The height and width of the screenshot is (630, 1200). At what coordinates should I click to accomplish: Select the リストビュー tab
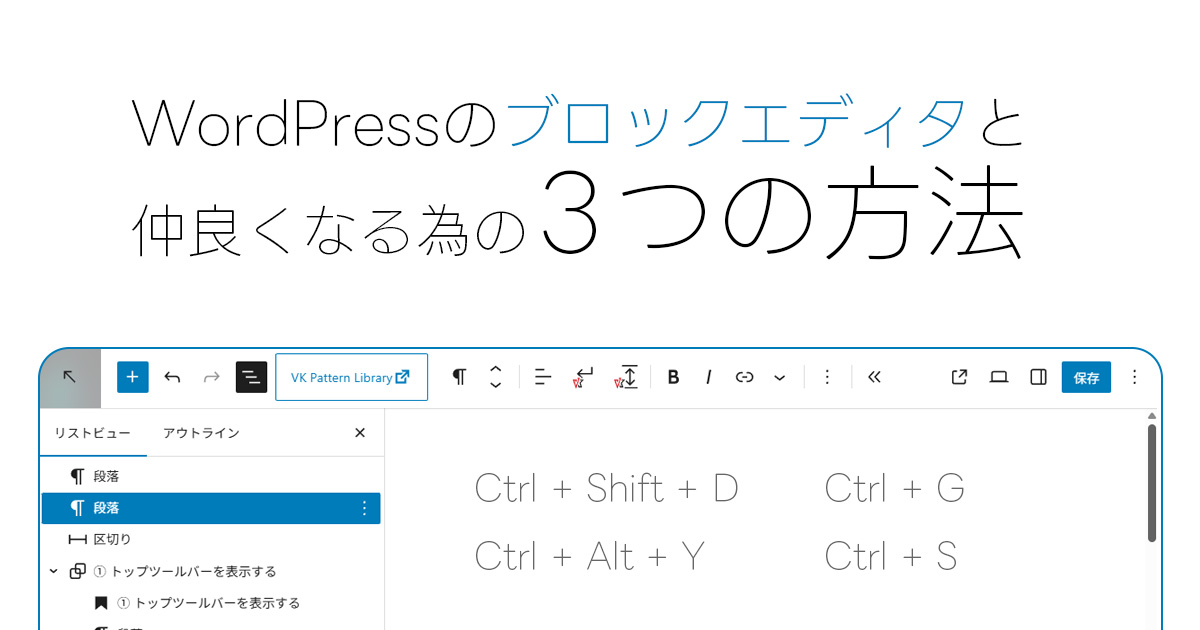coord(94,433)
